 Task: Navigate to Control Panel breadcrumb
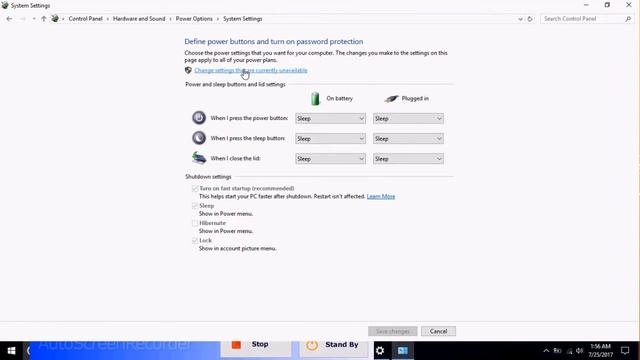[x=85, y=19]
